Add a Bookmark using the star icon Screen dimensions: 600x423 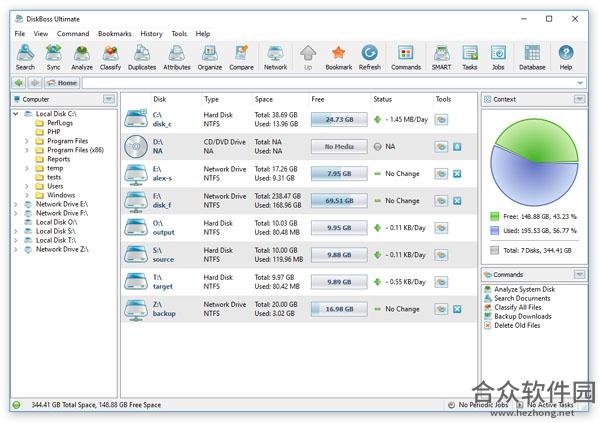[339, 57]
